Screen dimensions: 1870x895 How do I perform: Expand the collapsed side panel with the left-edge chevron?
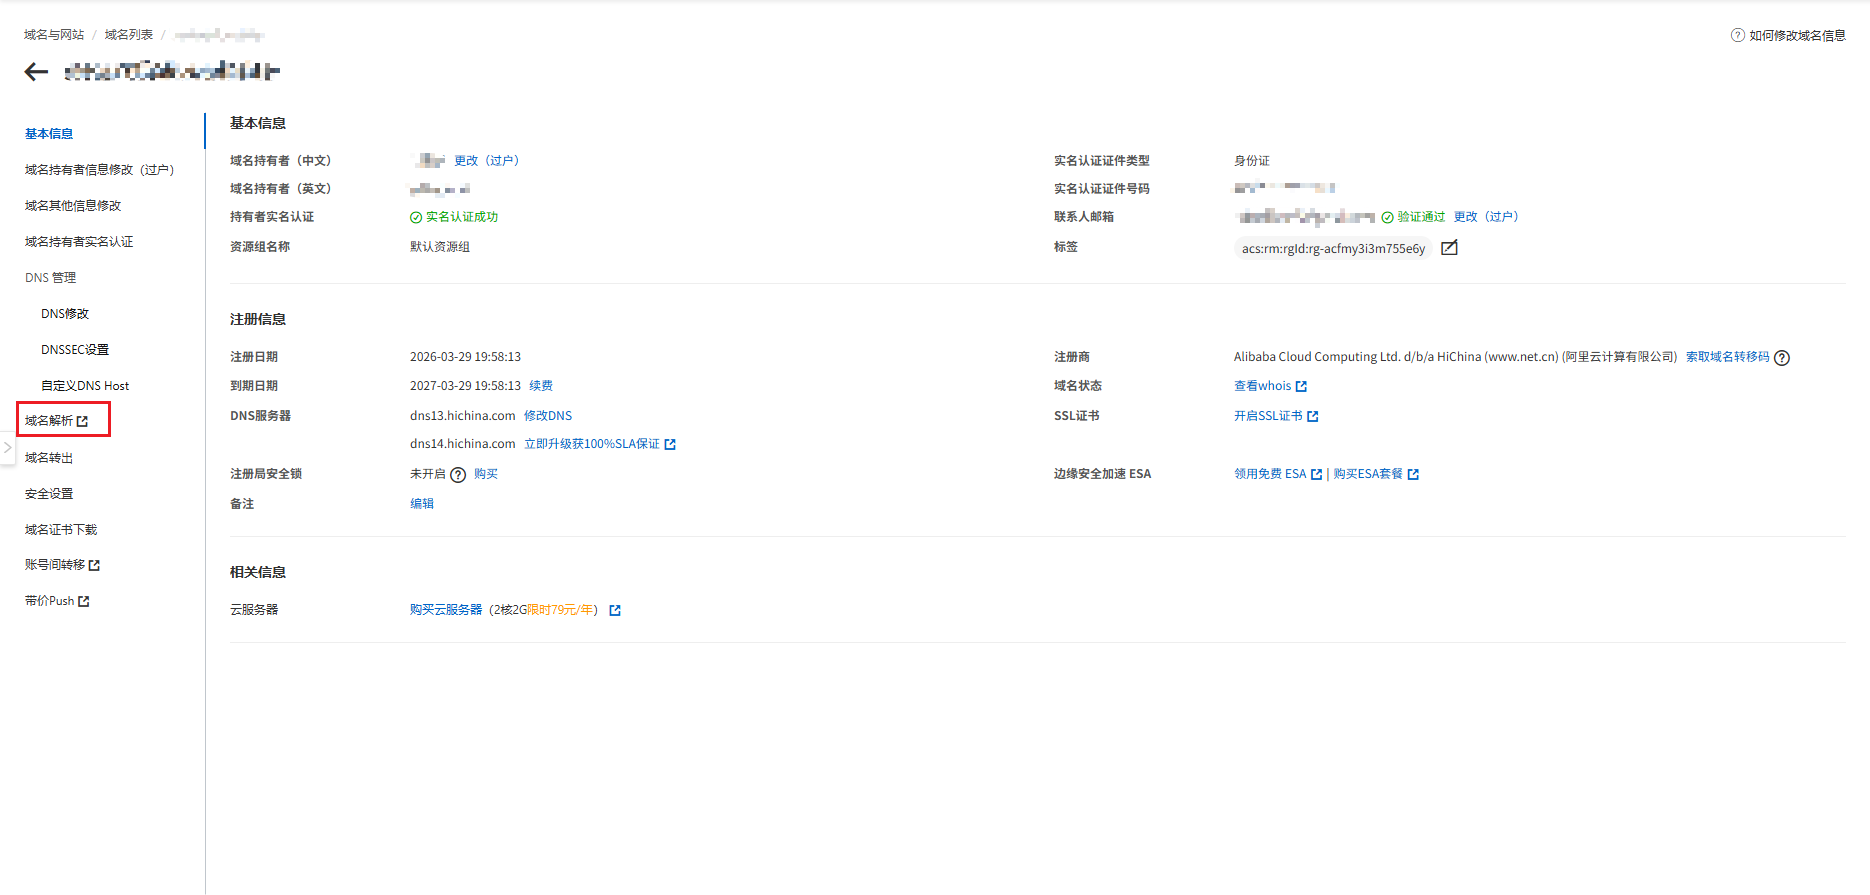pos(7,448)
